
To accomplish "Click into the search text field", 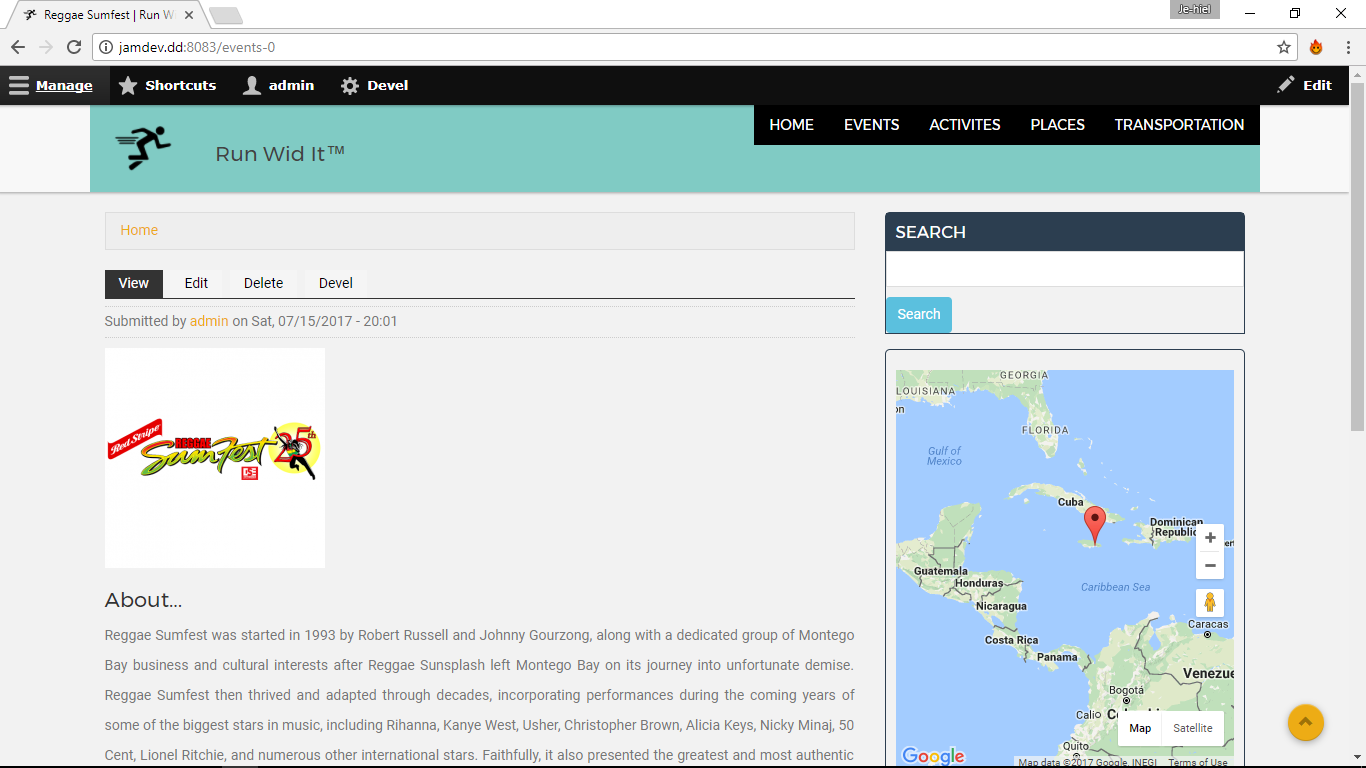I will (1064, 269).
